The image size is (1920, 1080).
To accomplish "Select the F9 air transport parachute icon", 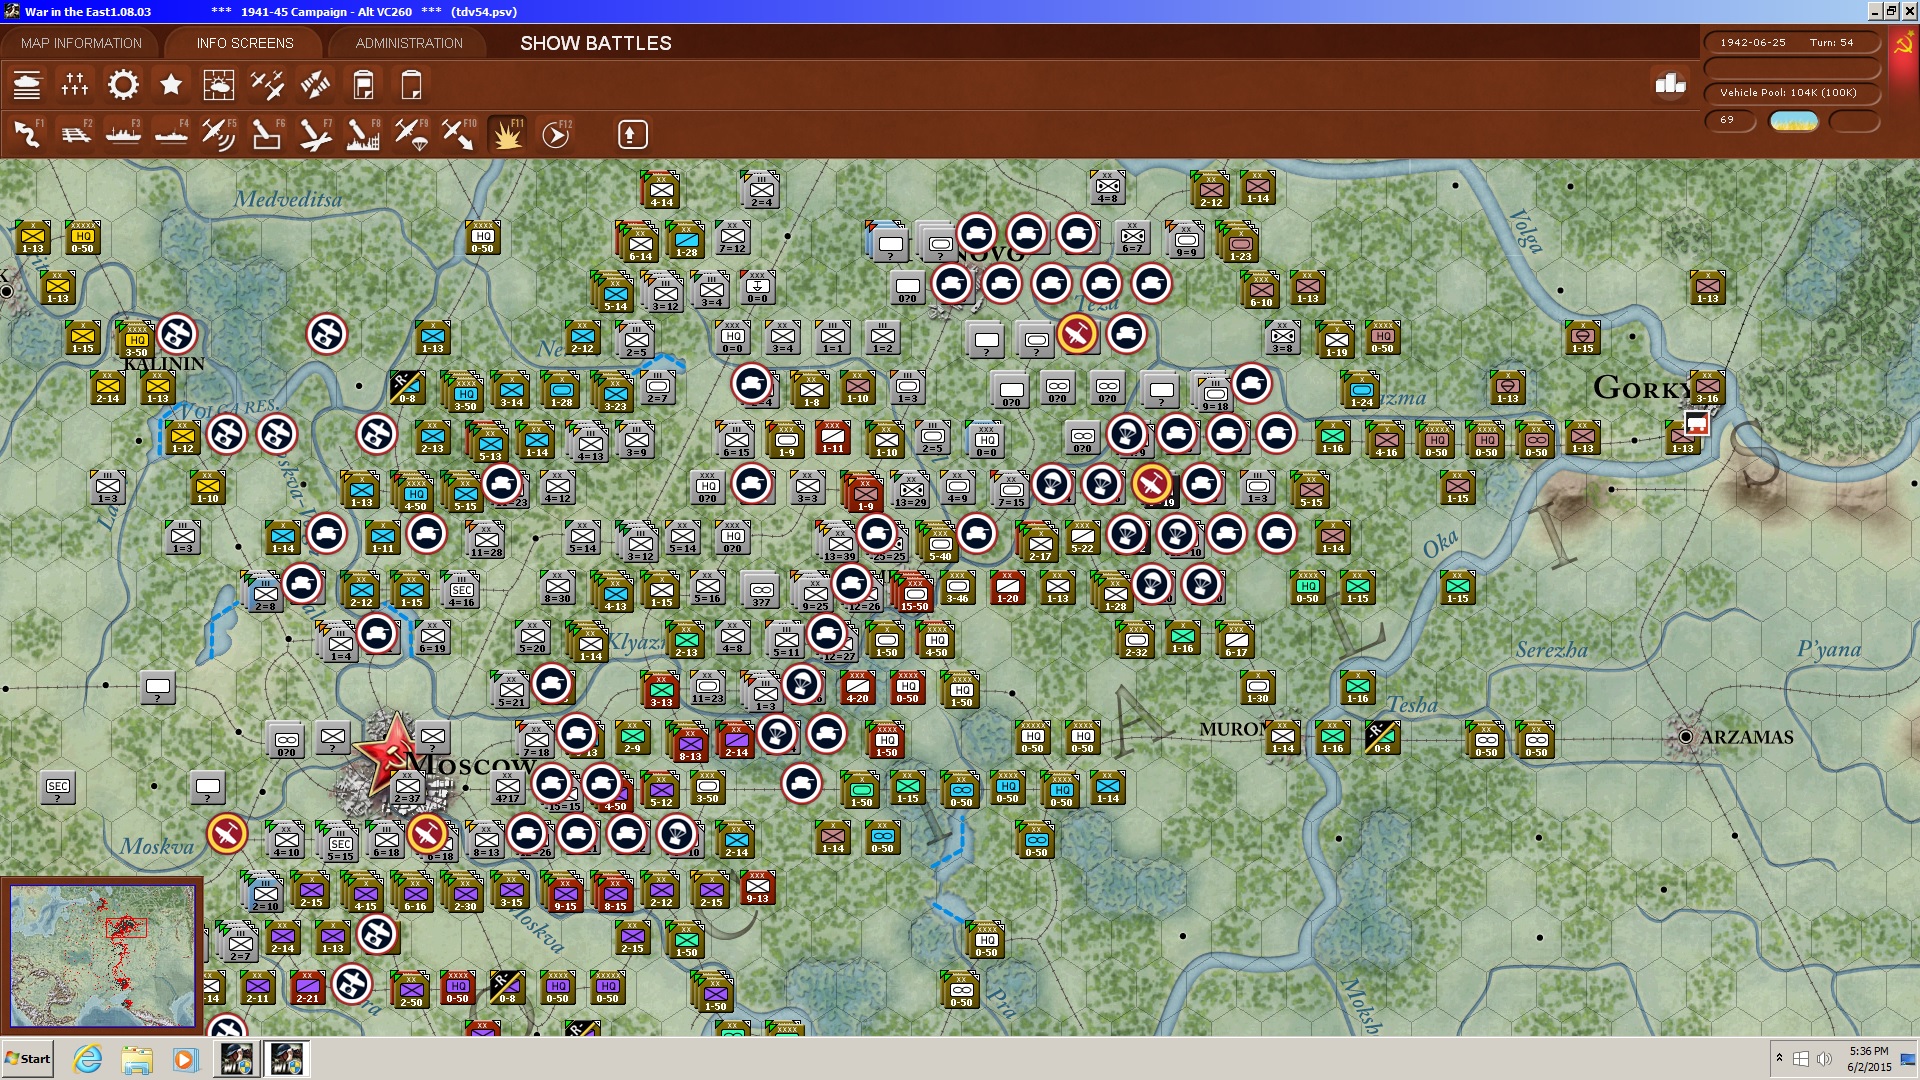I will pos(411,134).
